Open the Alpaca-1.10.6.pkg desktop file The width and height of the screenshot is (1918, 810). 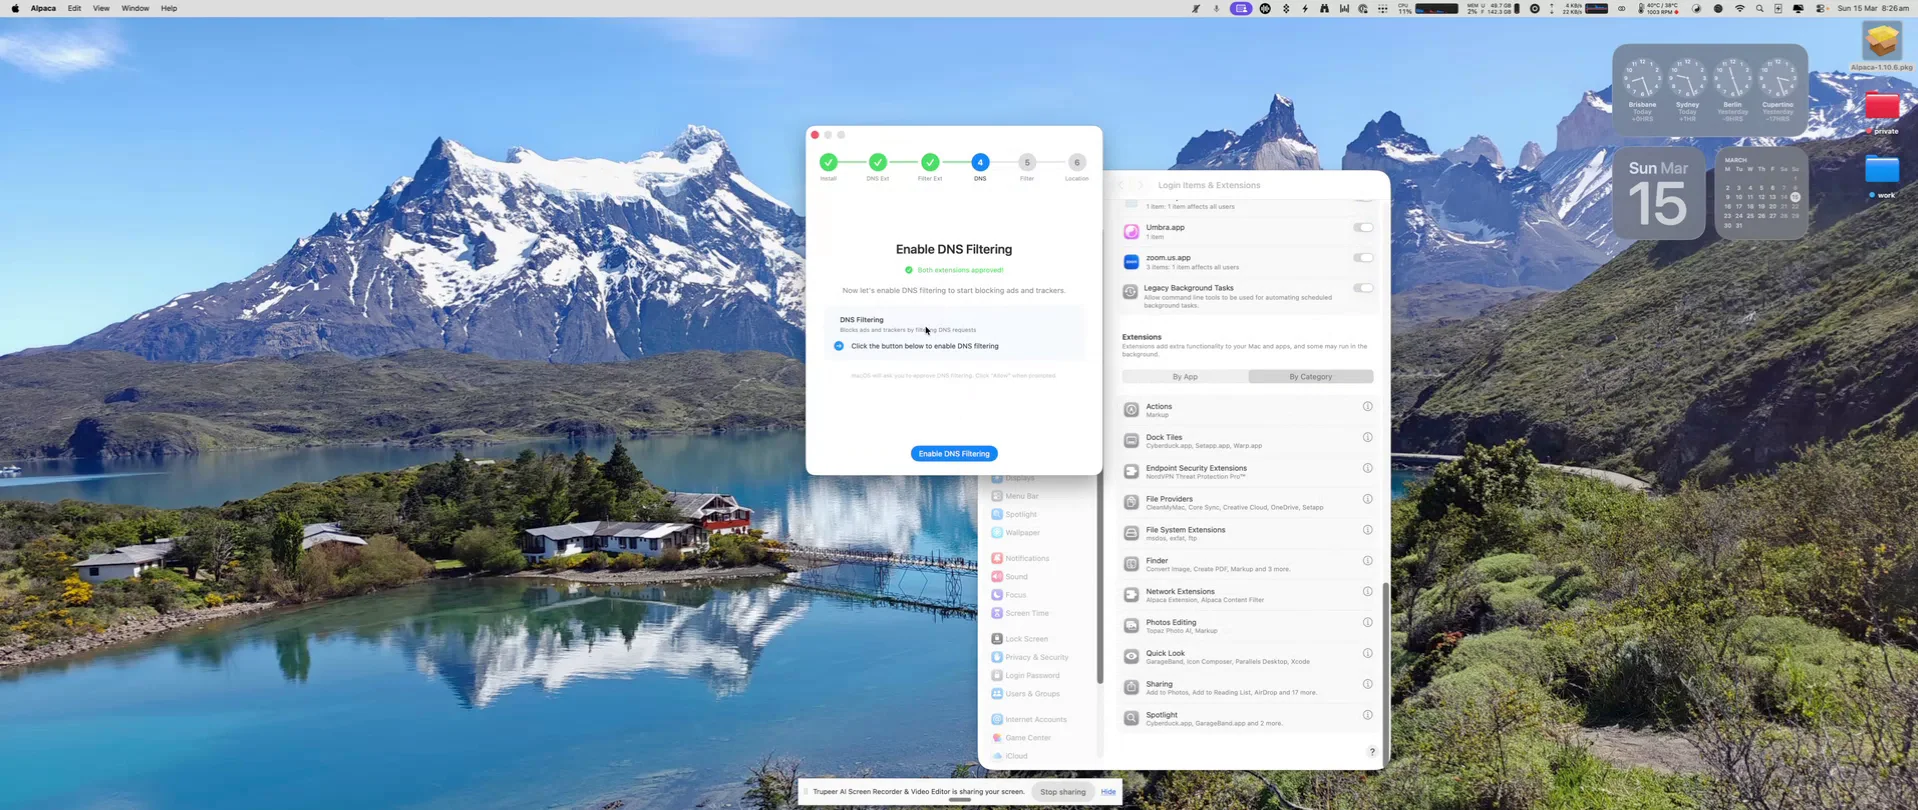tap(1881, 42)
